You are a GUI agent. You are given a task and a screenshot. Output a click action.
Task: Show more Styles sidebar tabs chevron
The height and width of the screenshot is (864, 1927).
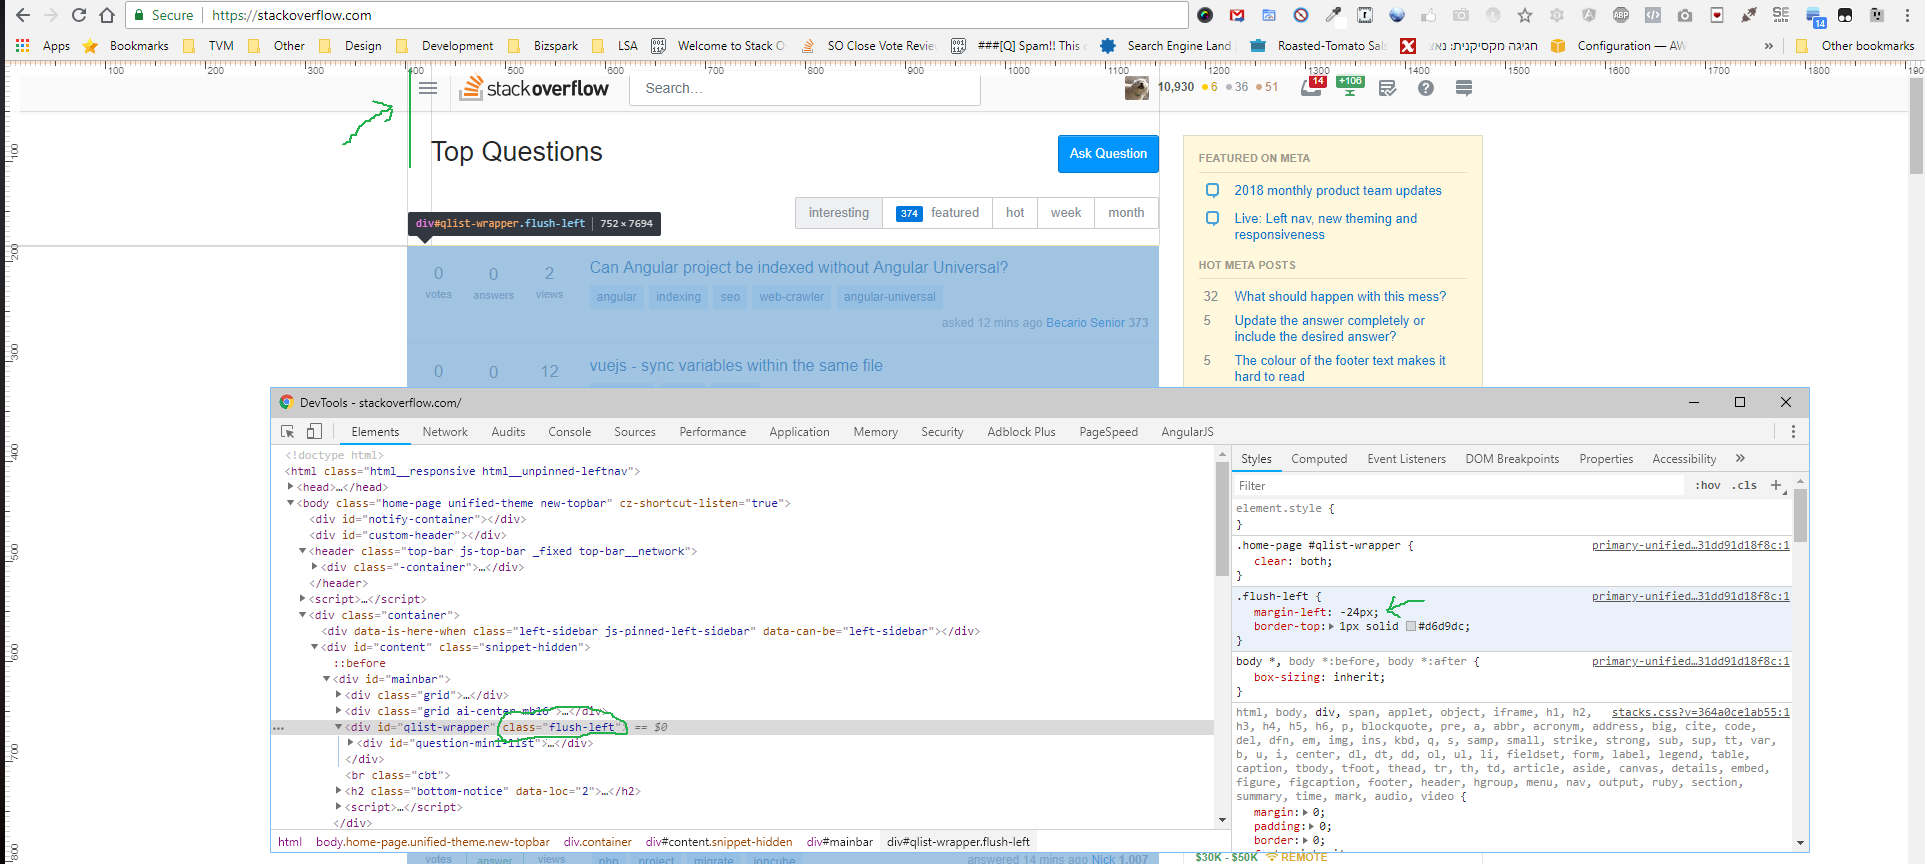point(1740,458)
